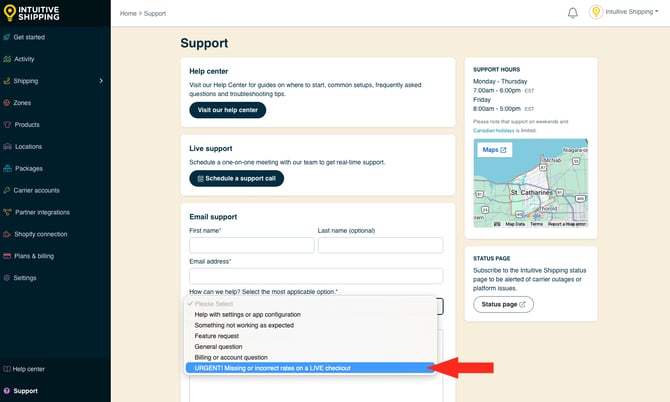The image size is (670, 402).
Task: Click Schedule a support call button
Action: [236, 178]
